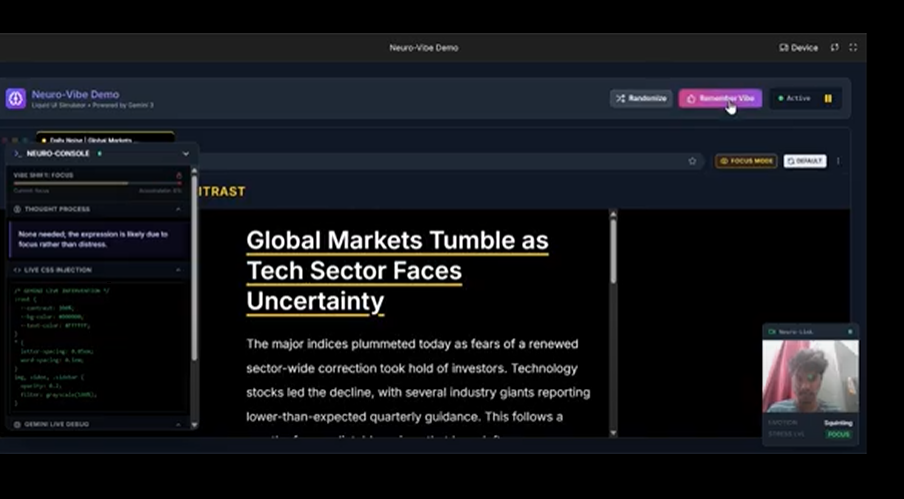Click the NEURO-CONSOLE terminal prompt icon

point(17,154)
